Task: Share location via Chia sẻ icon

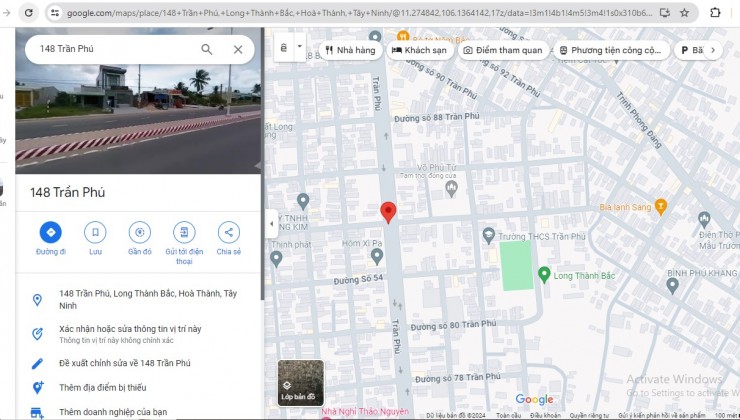Action: point(229,232)
